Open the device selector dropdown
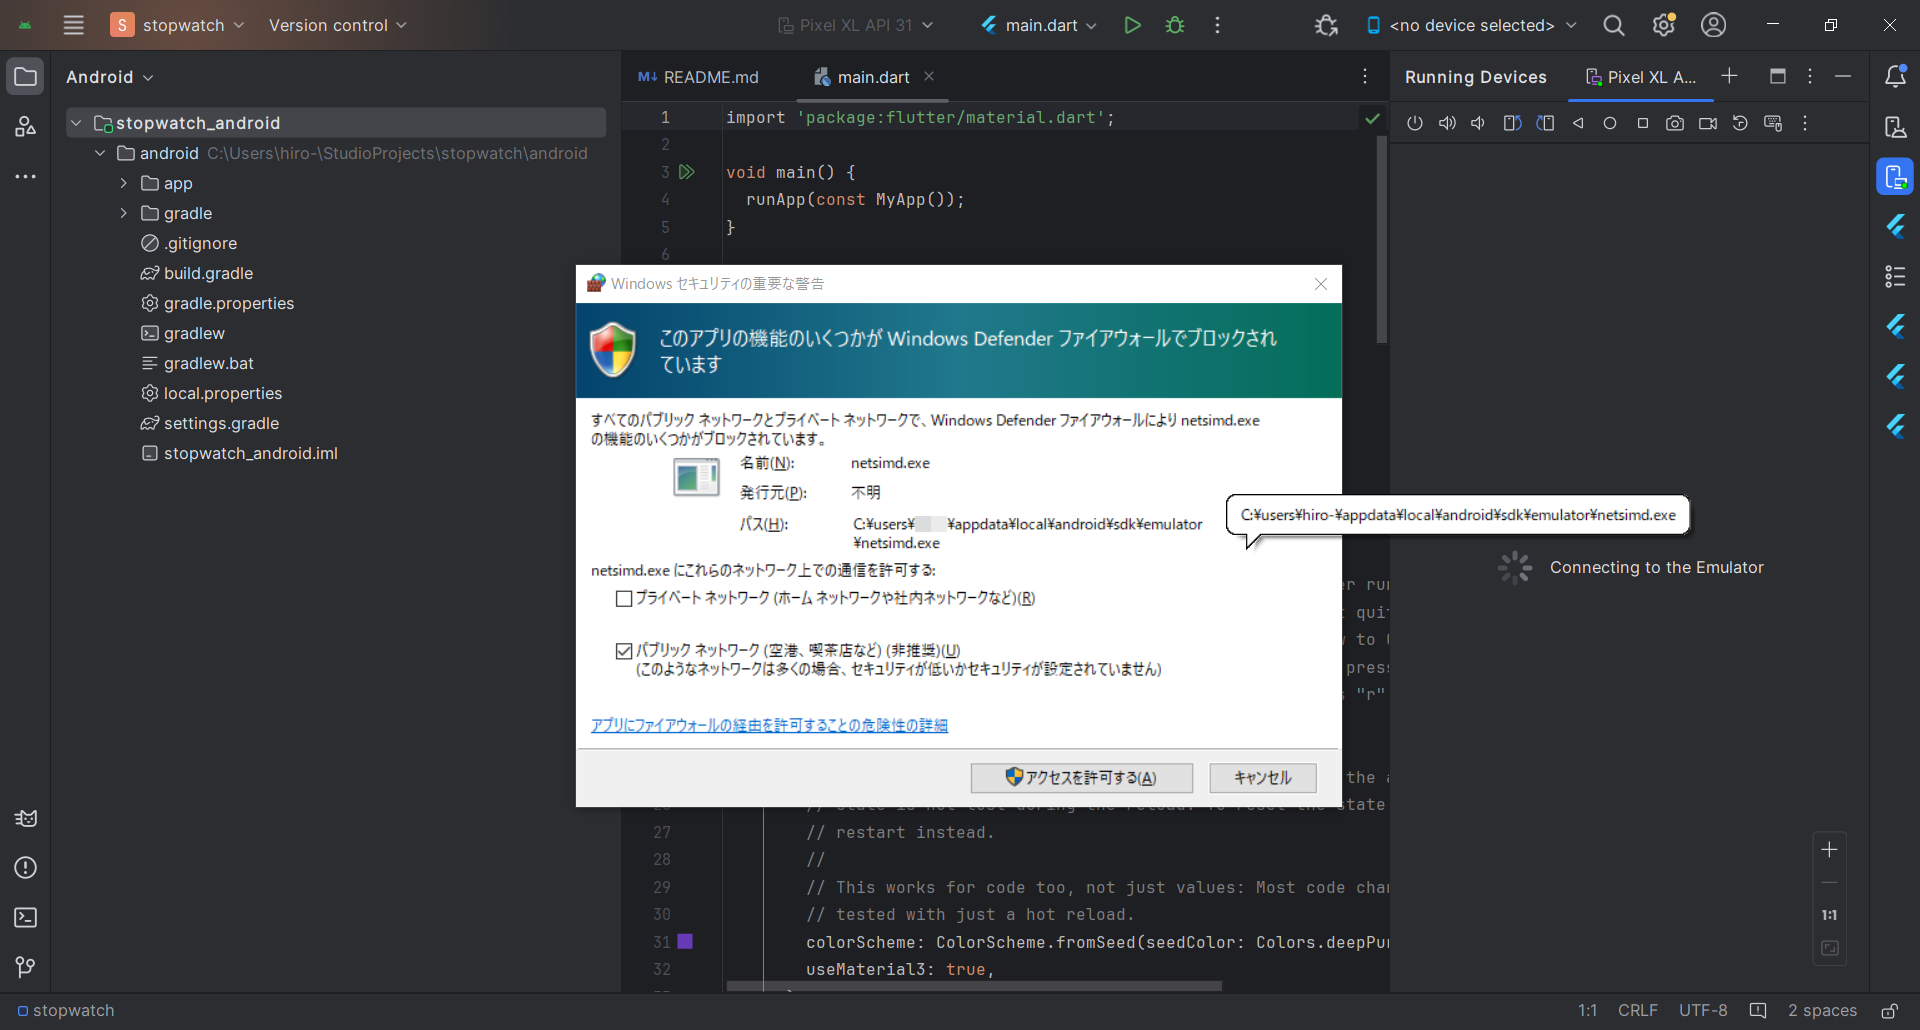The height and width of the screenshot is (1030, 1920). click(x=1471, y=25)
